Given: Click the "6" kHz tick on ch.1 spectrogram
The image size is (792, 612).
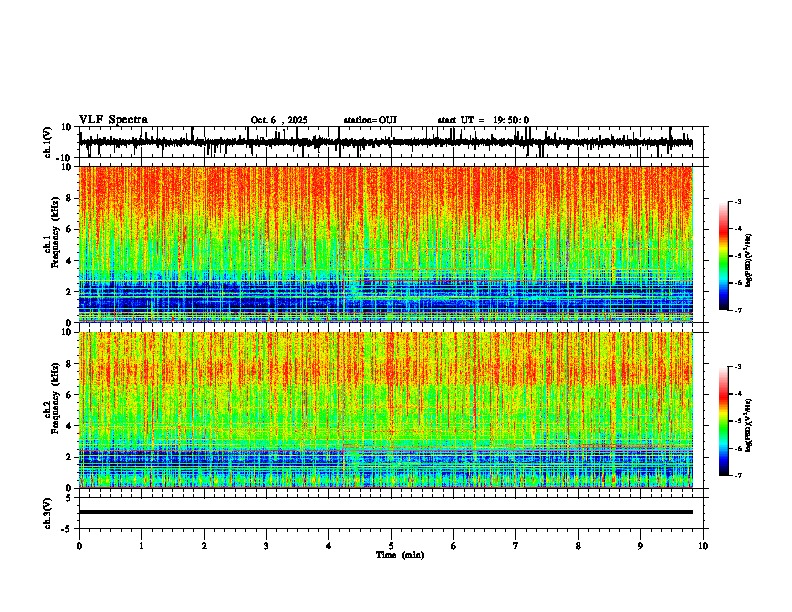Looking at the screenshot, I should click(x=69, y=229).
